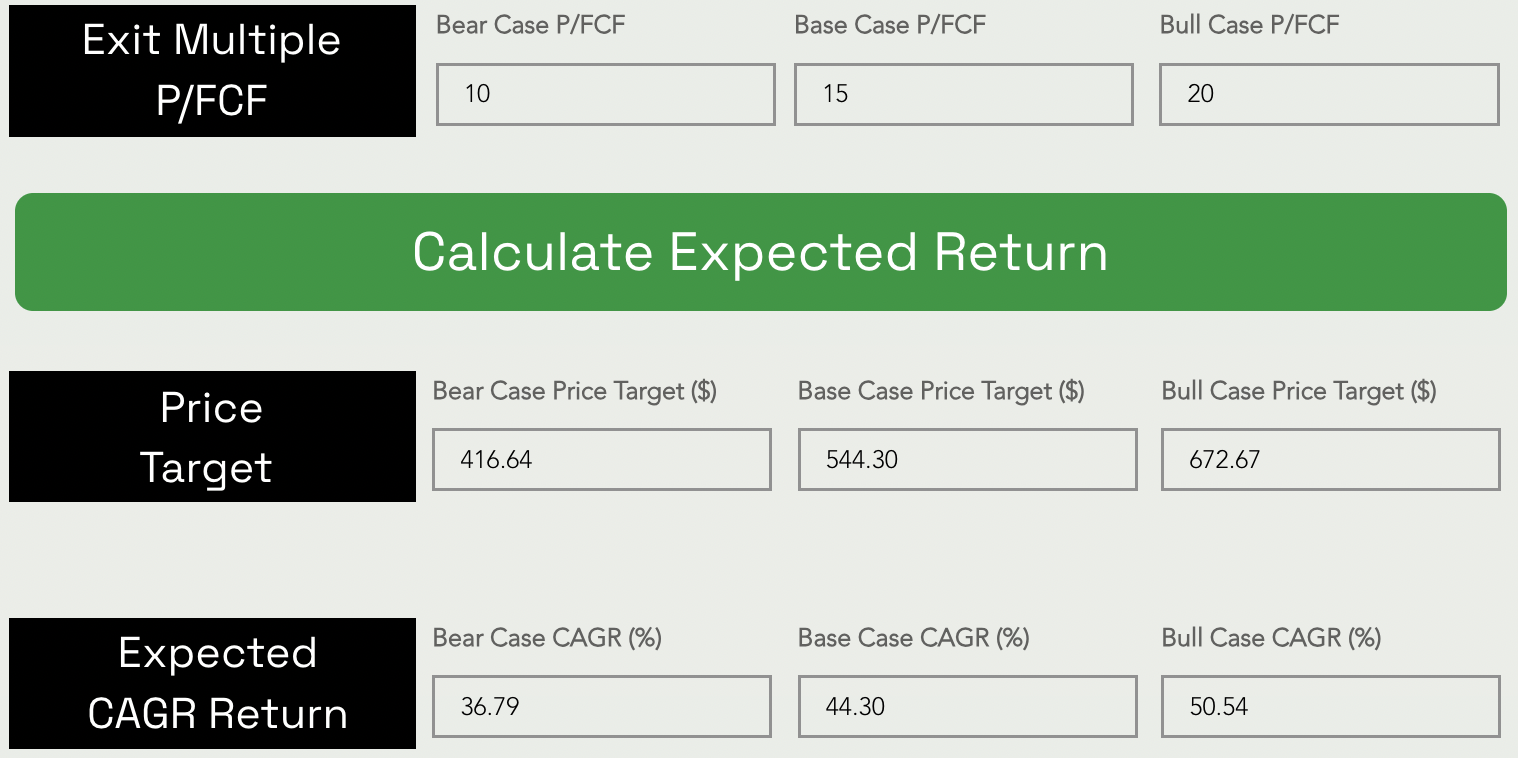The width and height of the screenshot is (1518, 758).
Task: Focus the Bull Case Price Target field
Action: [1330, 460]
